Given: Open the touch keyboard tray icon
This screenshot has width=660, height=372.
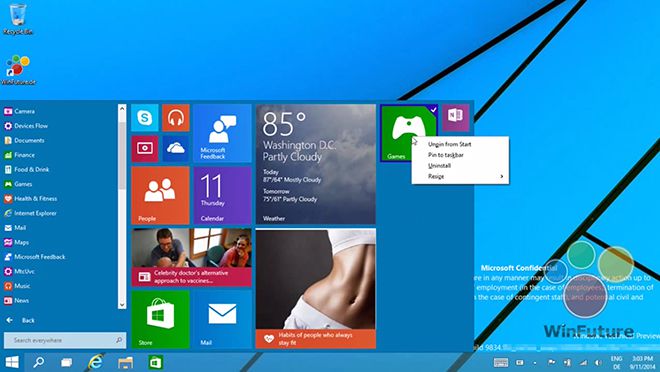Looking at the screenshot, I should tap(500, 362).
